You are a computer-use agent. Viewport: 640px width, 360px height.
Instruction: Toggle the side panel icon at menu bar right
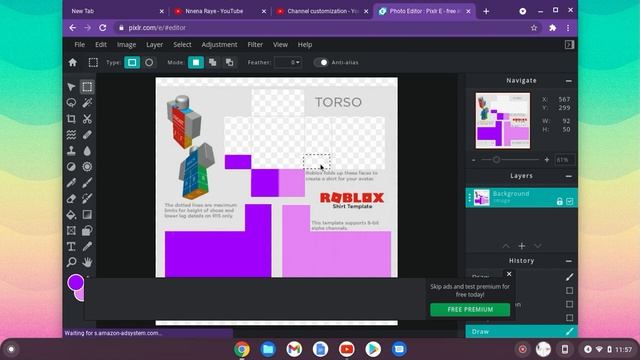[x=569, y=44]
